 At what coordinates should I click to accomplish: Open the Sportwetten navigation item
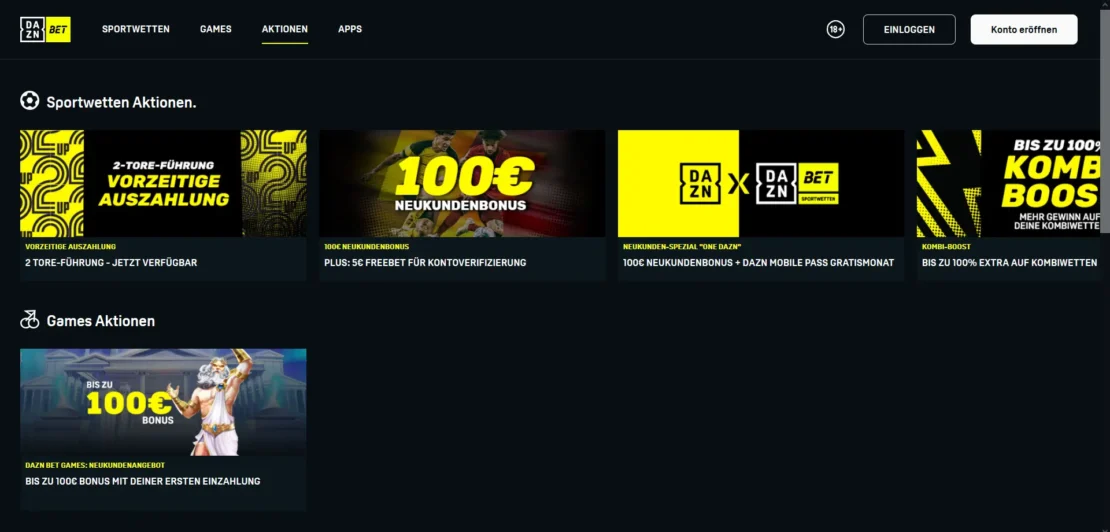[x=136, y=29]
